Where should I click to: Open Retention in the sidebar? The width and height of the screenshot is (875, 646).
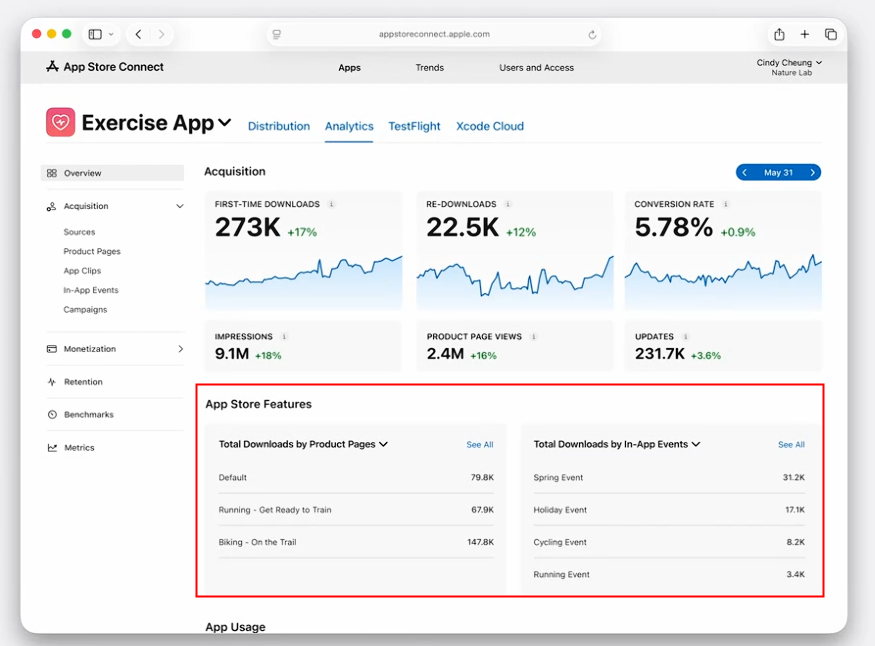[83, 382]
